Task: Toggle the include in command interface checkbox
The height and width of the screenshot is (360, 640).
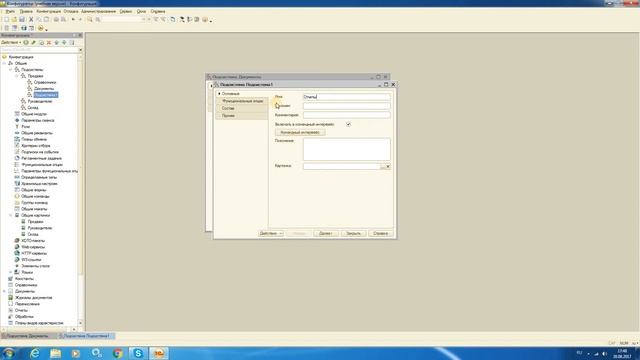Action: 348,124
